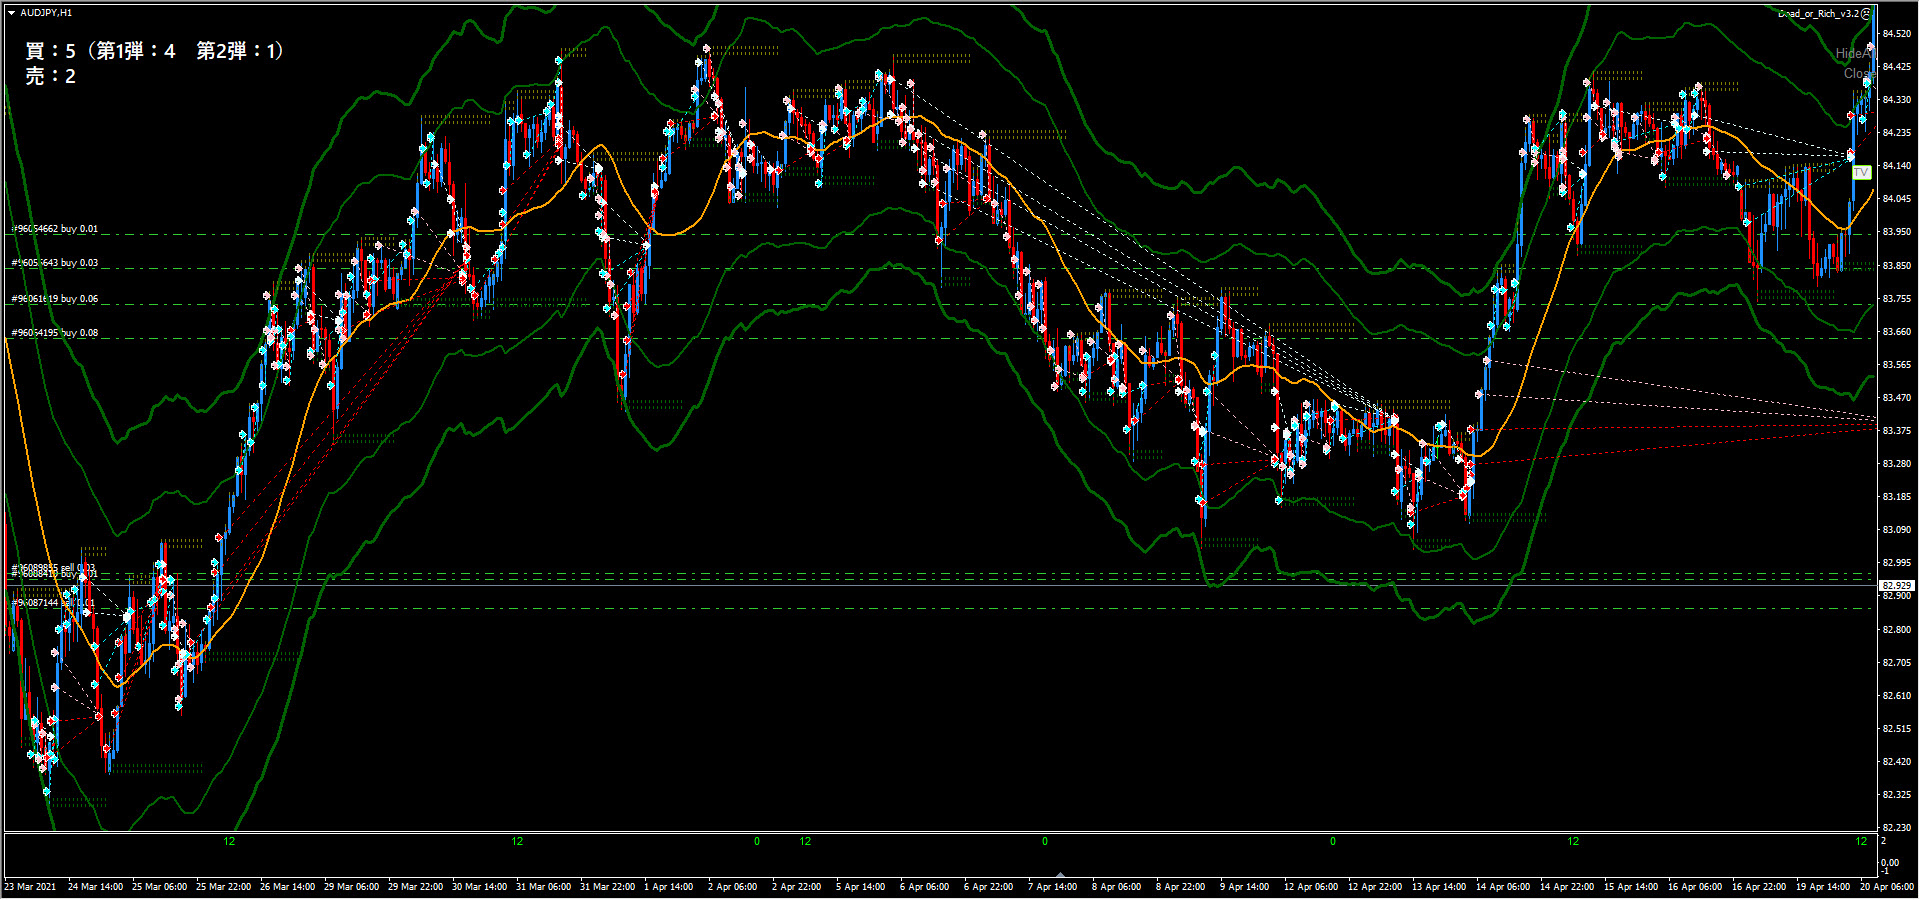Select order #96054662 buy 0.01 line
The height and width of the screenshot is (900, 1920).
55,229
